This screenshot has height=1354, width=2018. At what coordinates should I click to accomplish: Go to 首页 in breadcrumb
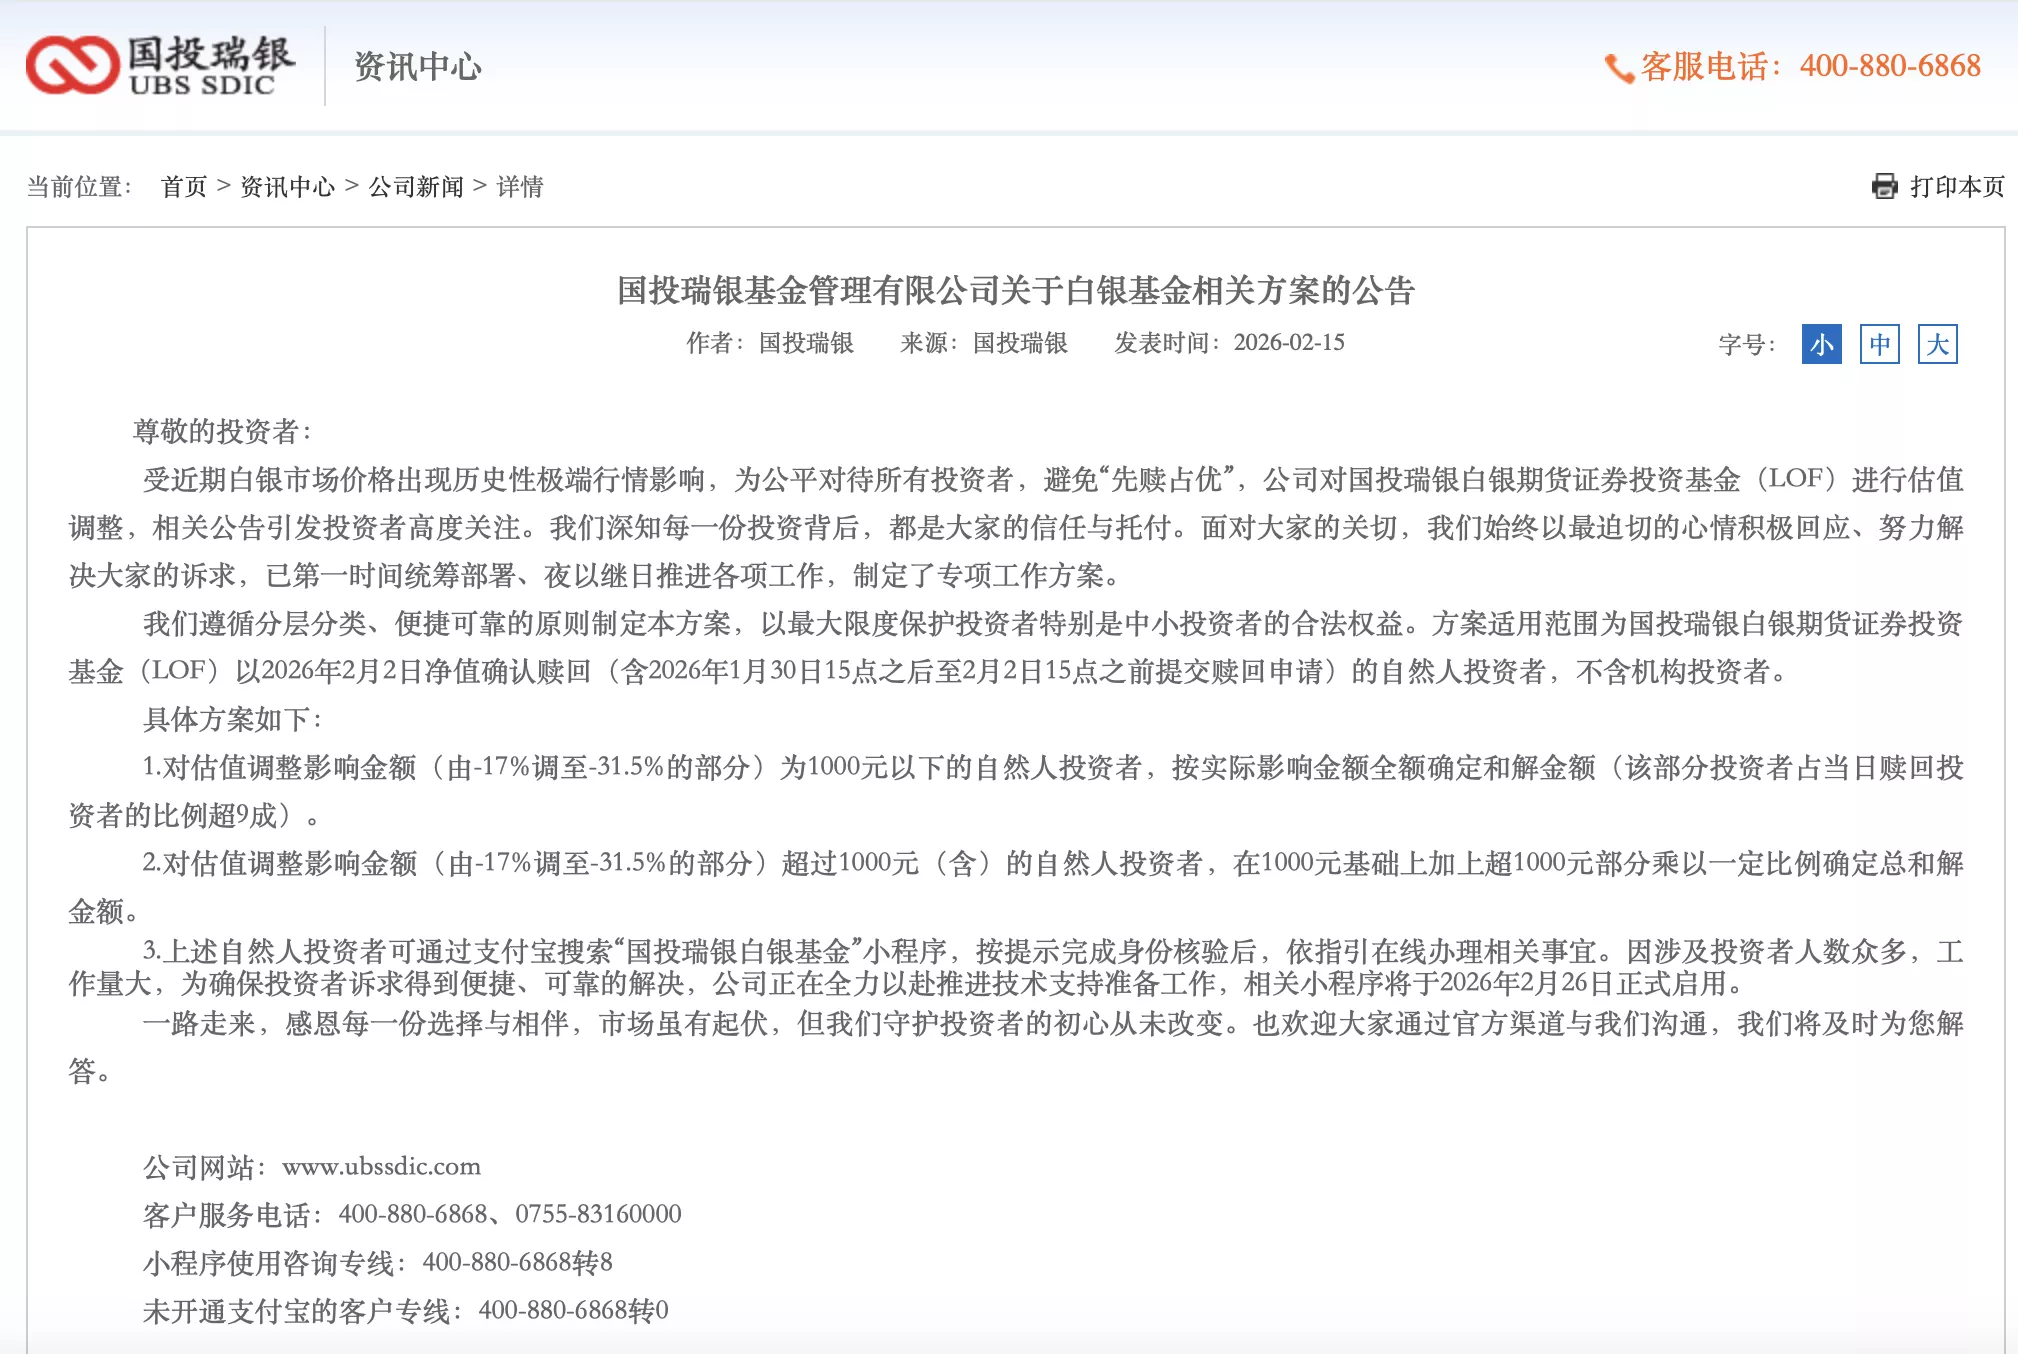pos(184,187)
